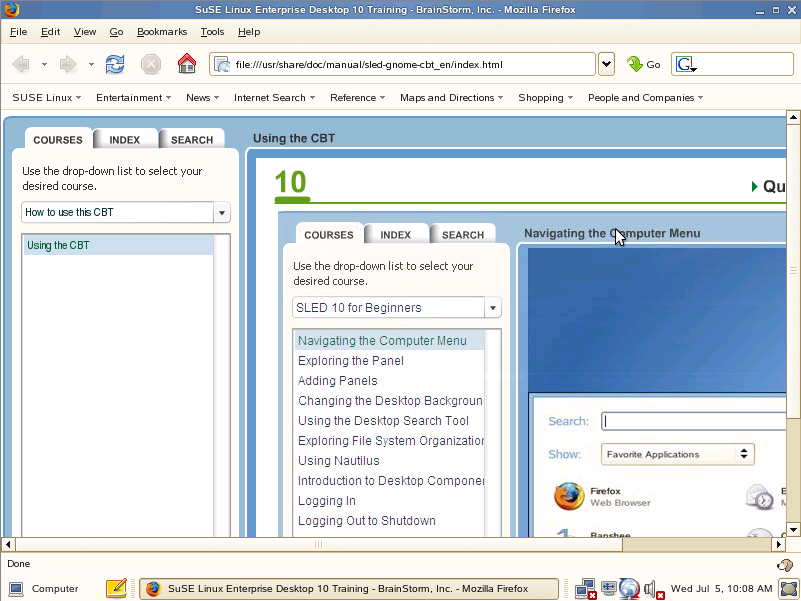Click the volume speaker tray icon
Image resolution: width=801 pixels, height=601 pixels.
pyautogui.click(x=653, y=589)
